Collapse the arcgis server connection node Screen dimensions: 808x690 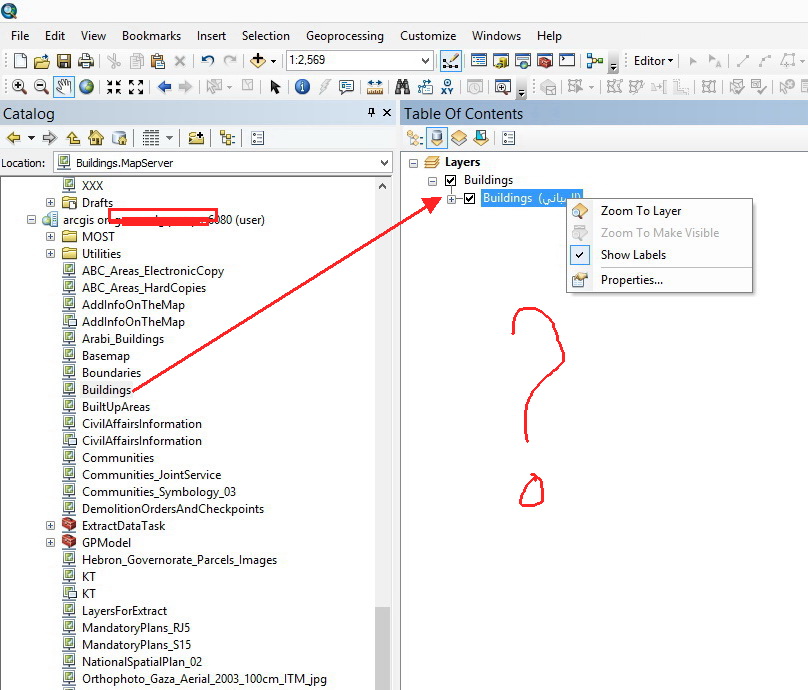[31, 220]
